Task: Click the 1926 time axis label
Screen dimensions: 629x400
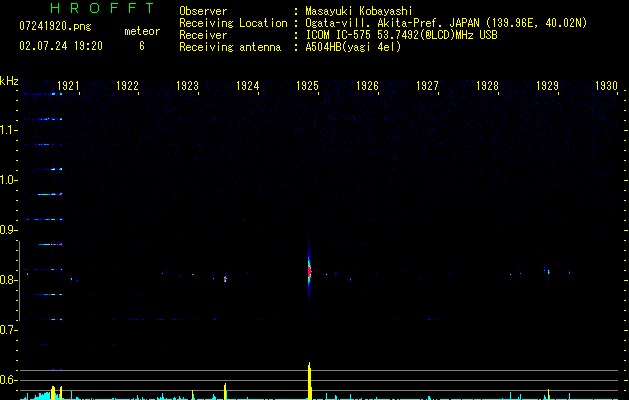Action: (367, 86)
